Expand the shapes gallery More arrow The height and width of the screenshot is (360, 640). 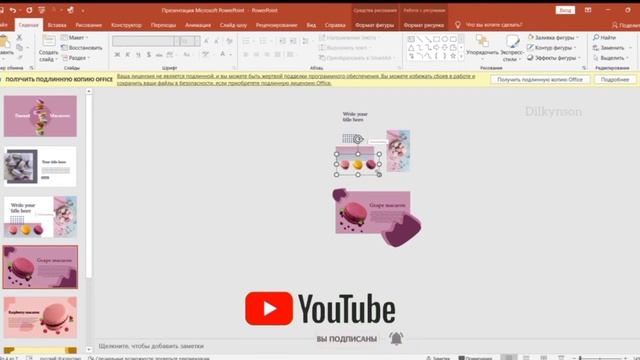[461, 57]
